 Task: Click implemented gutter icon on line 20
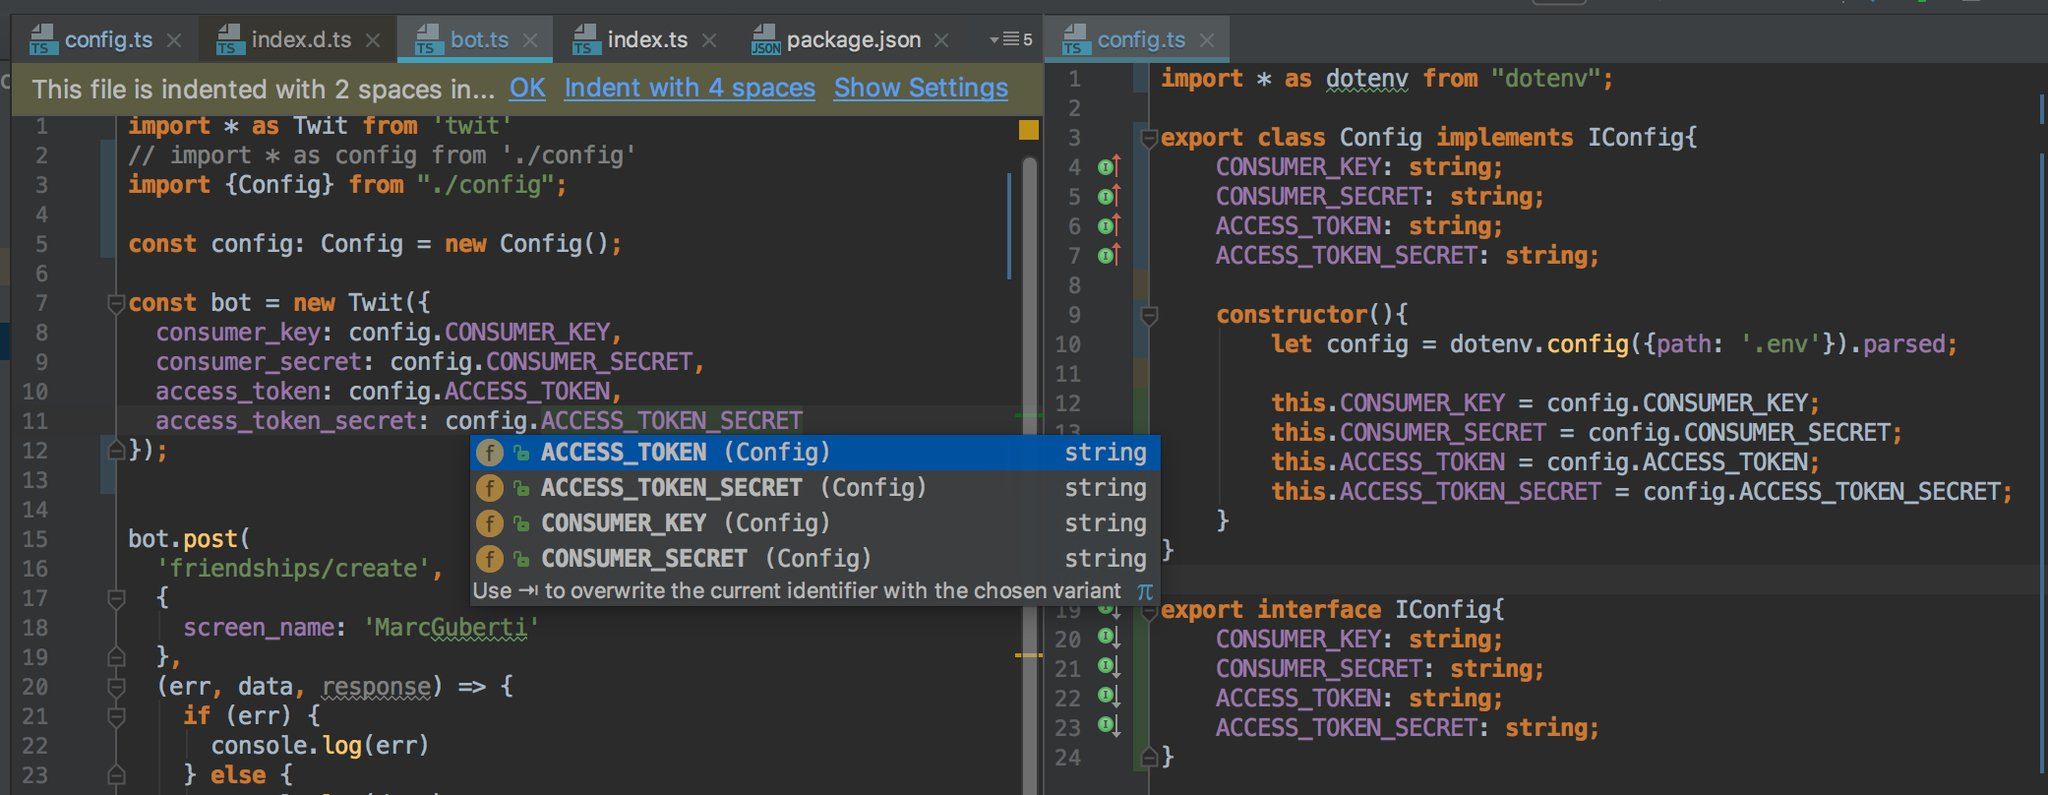coord(1108,637)
